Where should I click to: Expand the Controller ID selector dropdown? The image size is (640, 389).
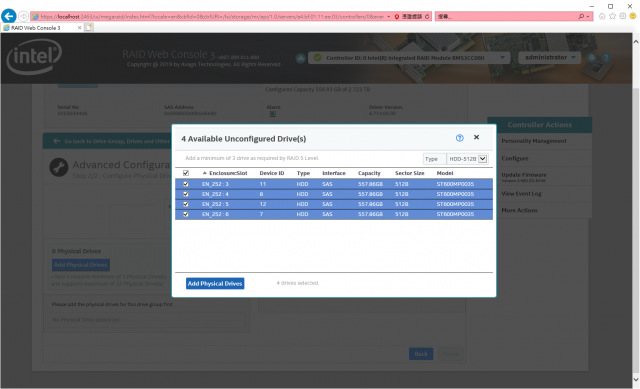click(409, 58)
